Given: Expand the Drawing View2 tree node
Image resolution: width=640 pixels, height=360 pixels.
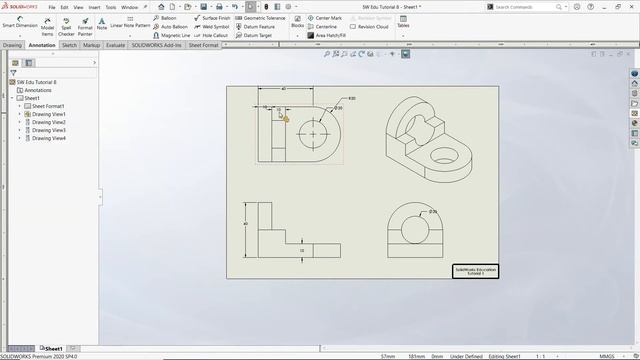Looking at the screenshot, I should [20, 122].
